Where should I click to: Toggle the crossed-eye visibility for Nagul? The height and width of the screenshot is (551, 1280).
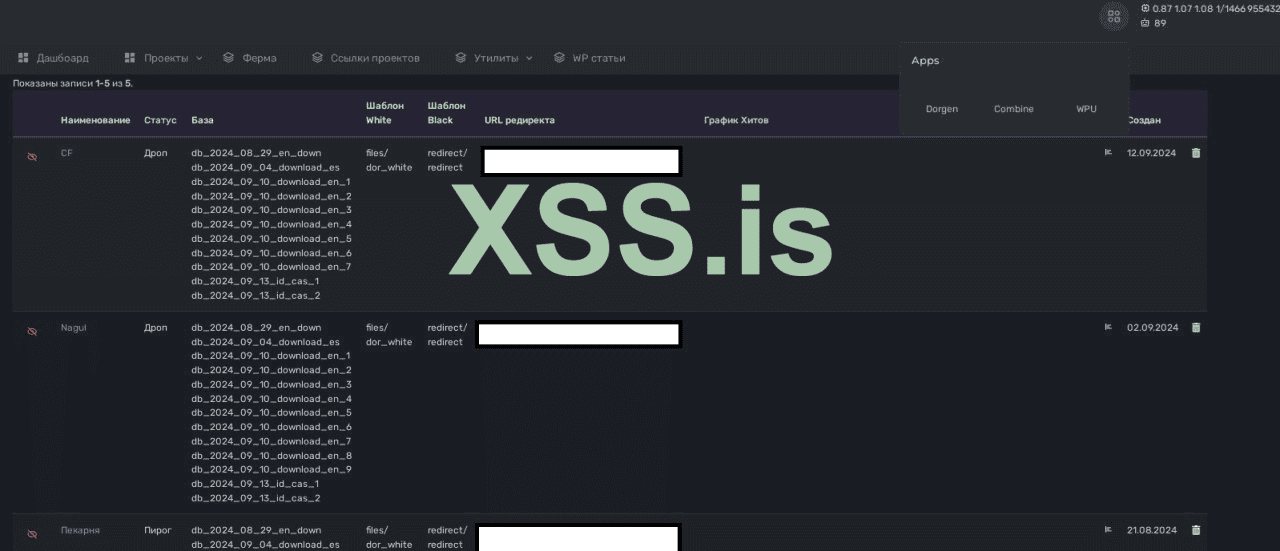[x=32, y=331]
